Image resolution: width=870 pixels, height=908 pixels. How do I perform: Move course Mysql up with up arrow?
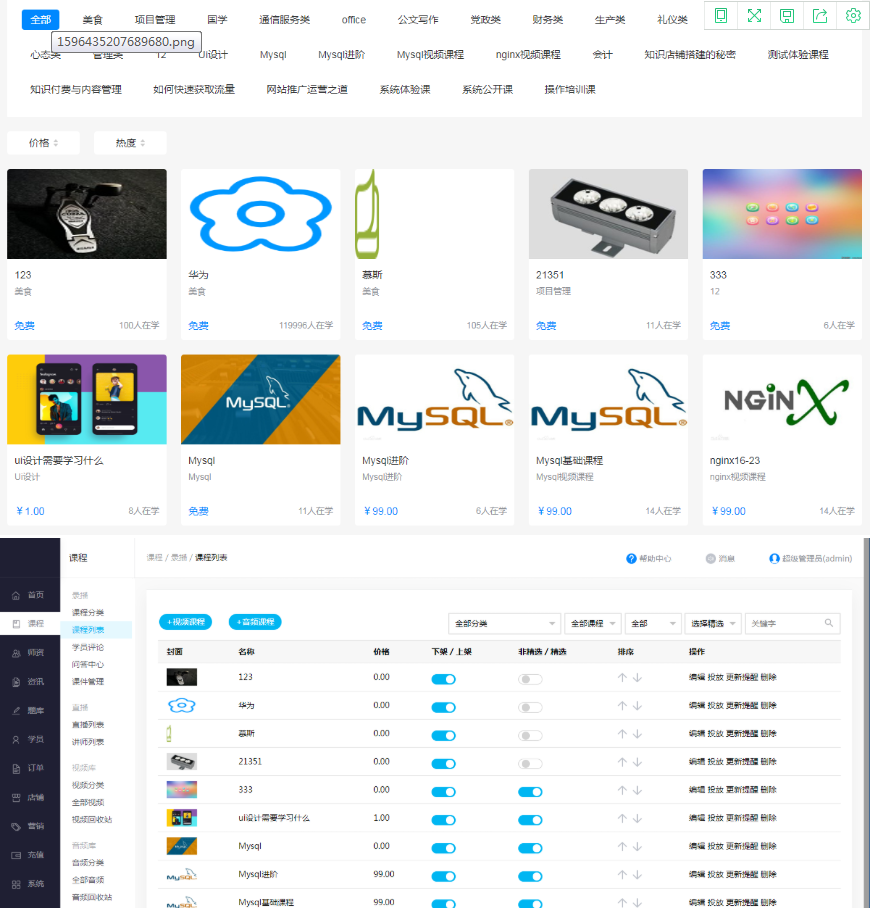click(622, 847)
